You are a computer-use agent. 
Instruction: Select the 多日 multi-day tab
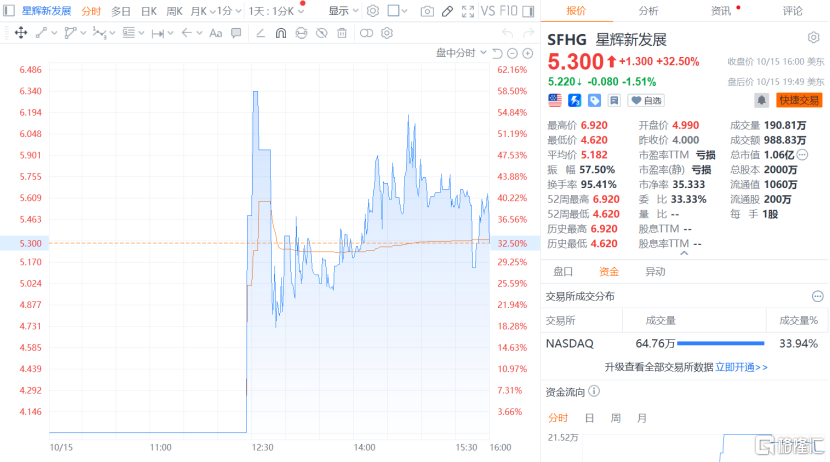(x=121, y=11)
